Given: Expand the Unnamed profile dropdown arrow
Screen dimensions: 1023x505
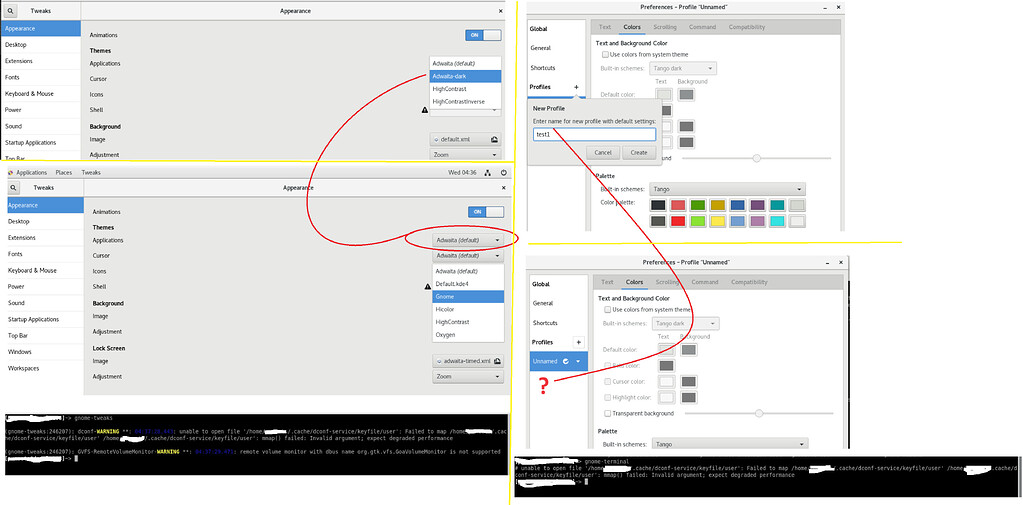Looking at the screenshot, I should (579, 361).
